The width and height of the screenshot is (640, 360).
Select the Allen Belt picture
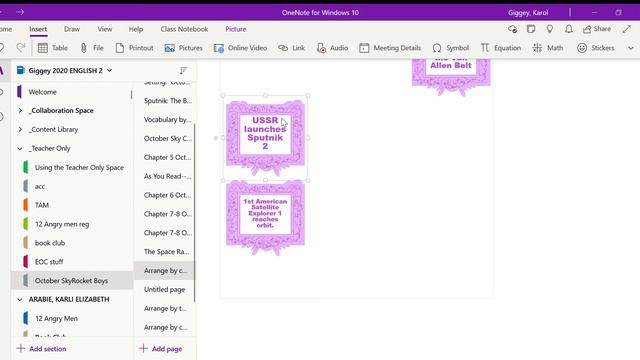(451, 77)
